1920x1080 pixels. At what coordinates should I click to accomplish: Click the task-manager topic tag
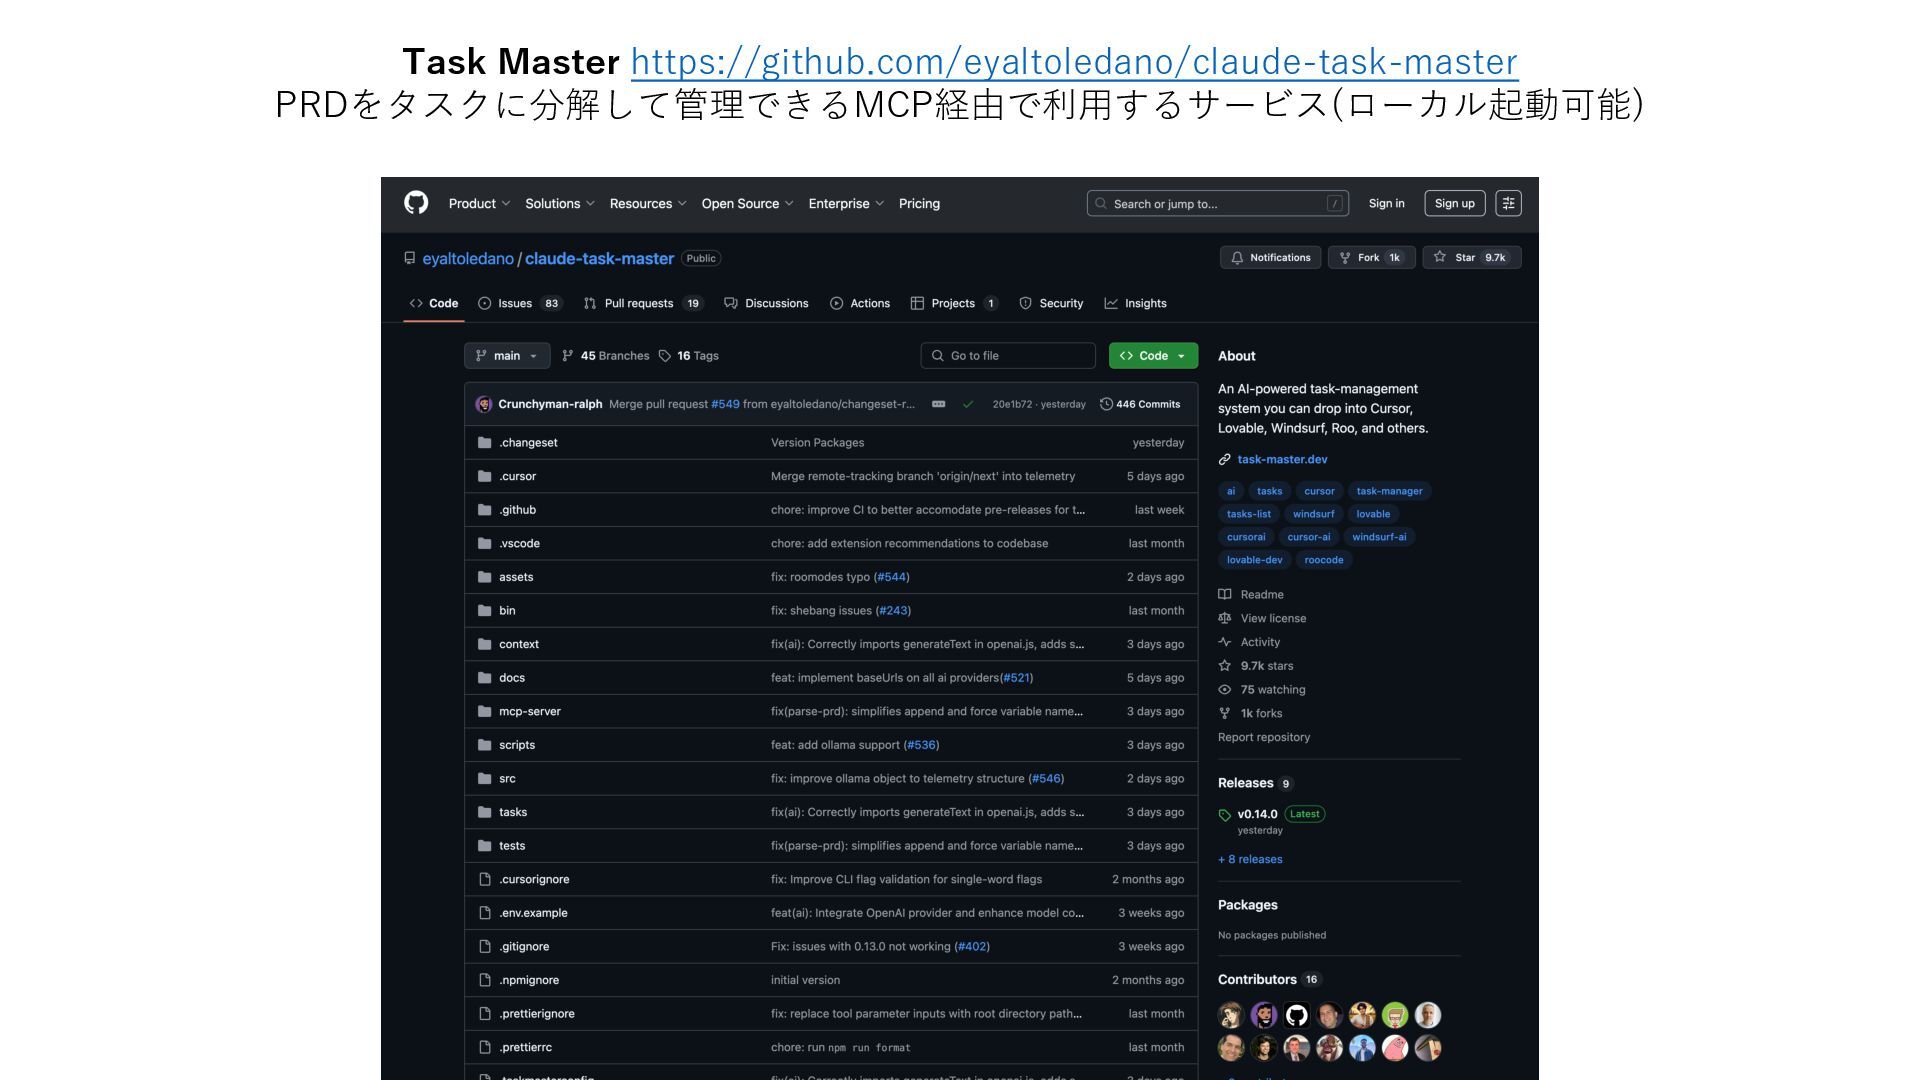1389,491
